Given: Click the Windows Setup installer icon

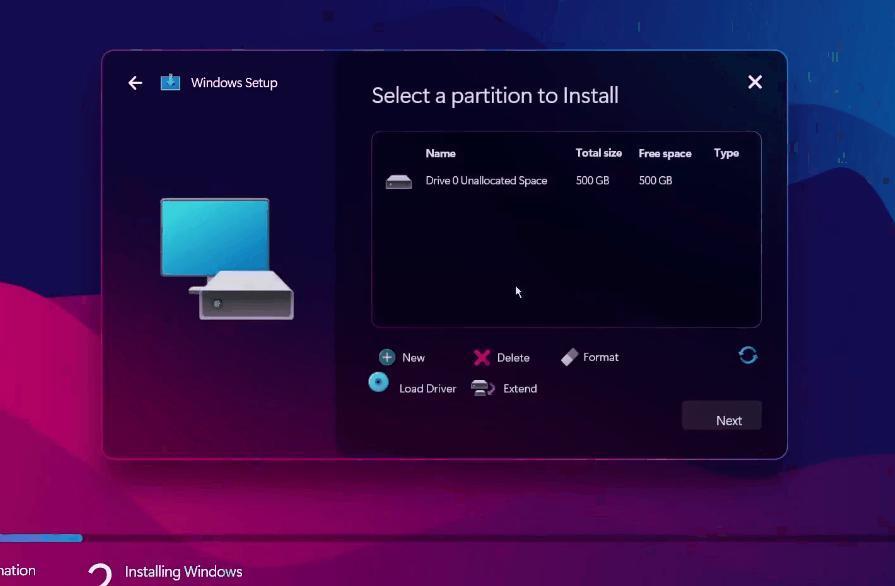Looking at the screenshot, I should coord(170,83).
